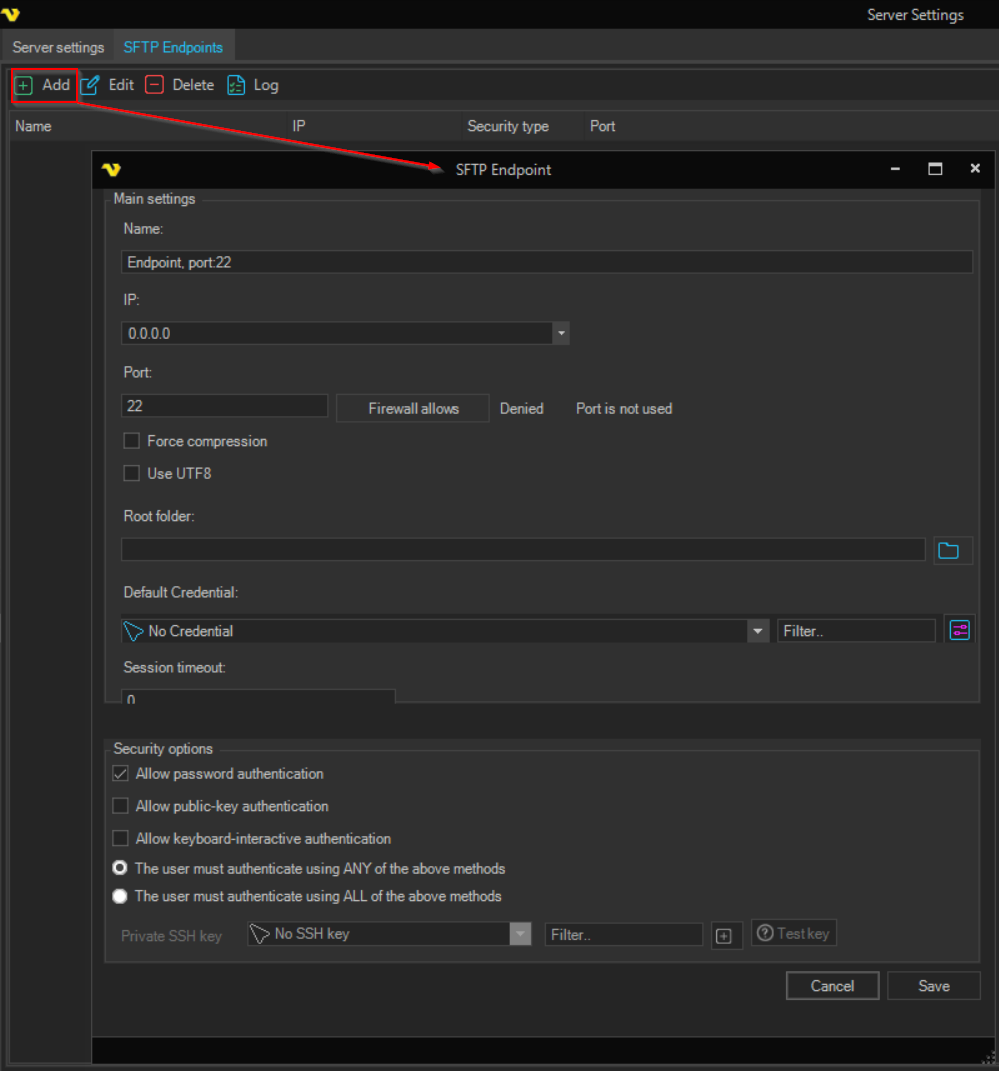Open the Log checklist icon
Screen dimensions: 999x1071
236,85
